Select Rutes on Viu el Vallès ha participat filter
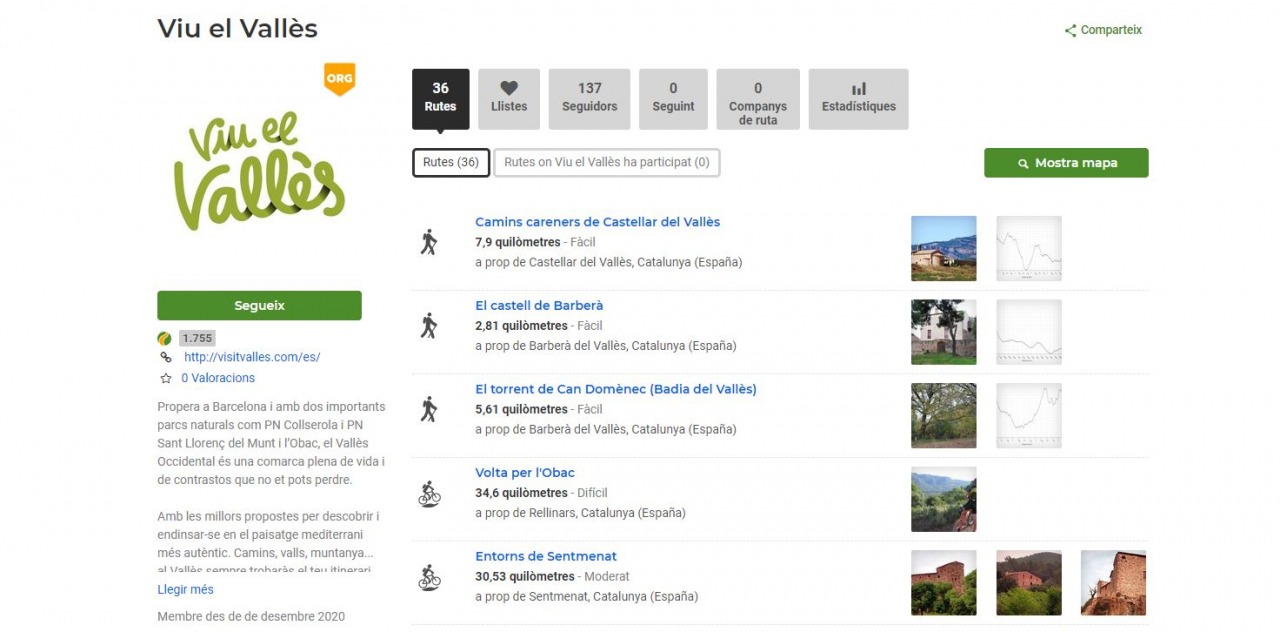Viewport: 1280px width, 632px height. click(607, 163)
